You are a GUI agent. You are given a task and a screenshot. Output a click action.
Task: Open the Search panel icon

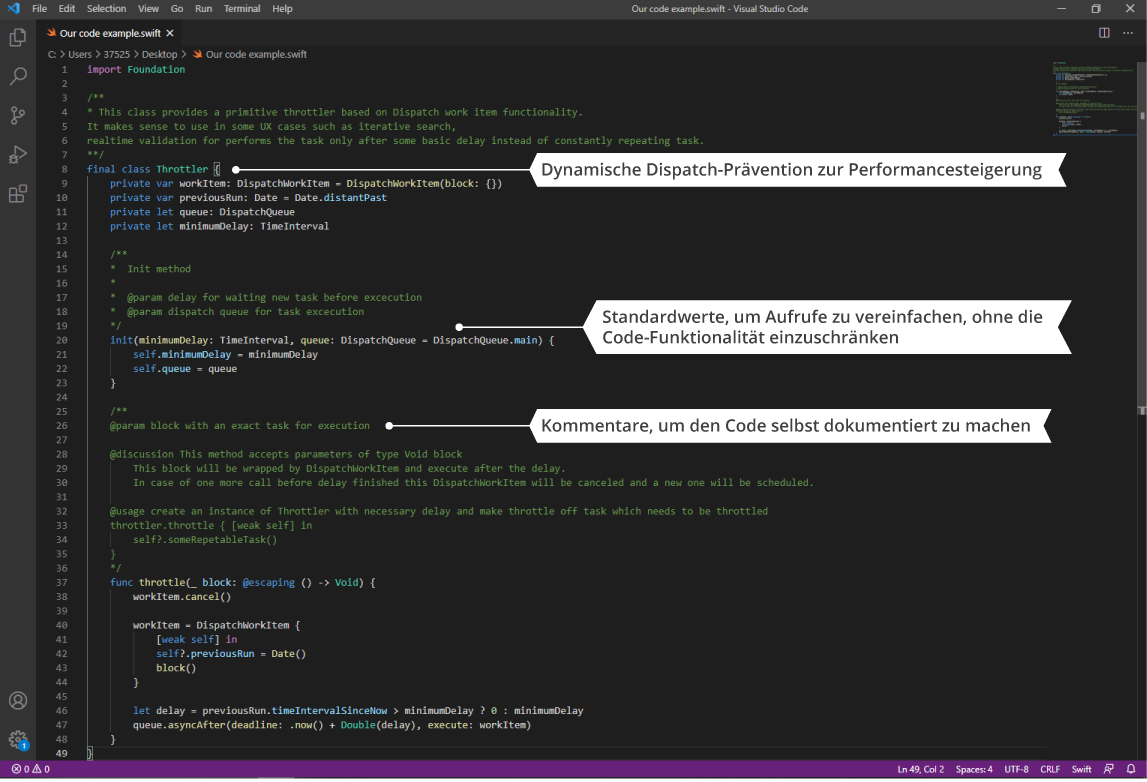[x=16, y=75]
